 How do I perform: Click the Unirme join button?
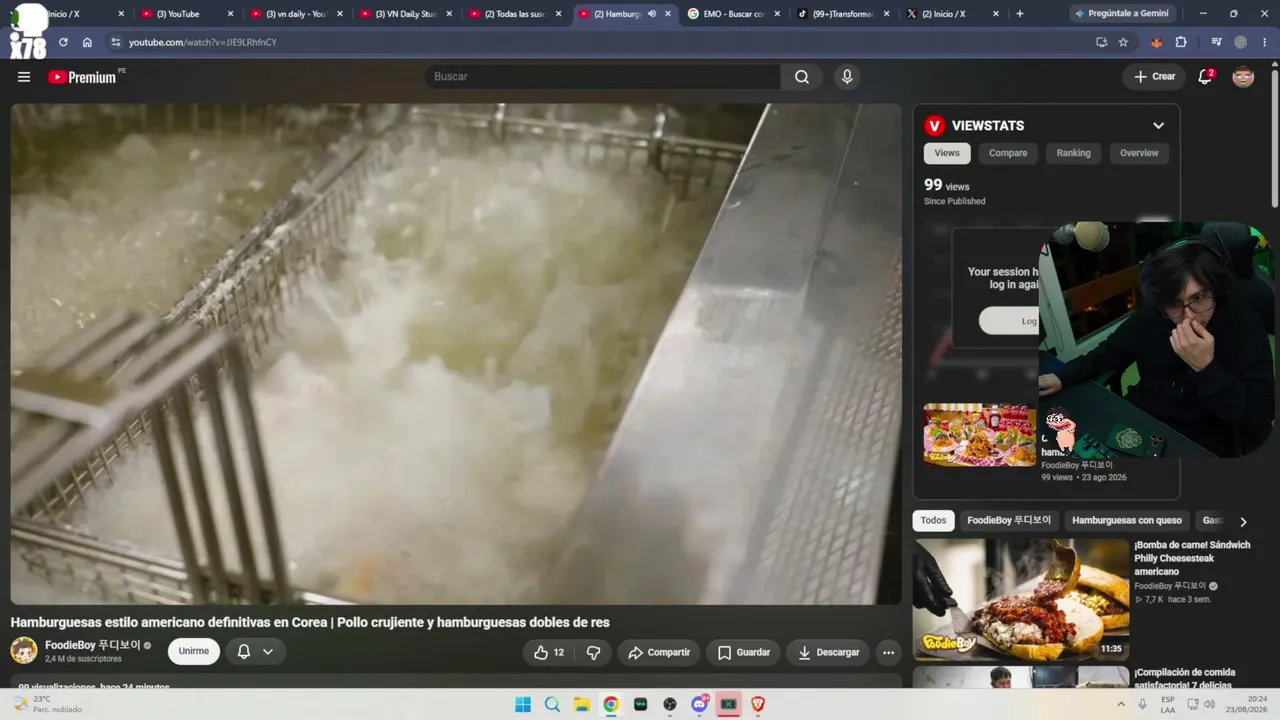pos(194,651)
